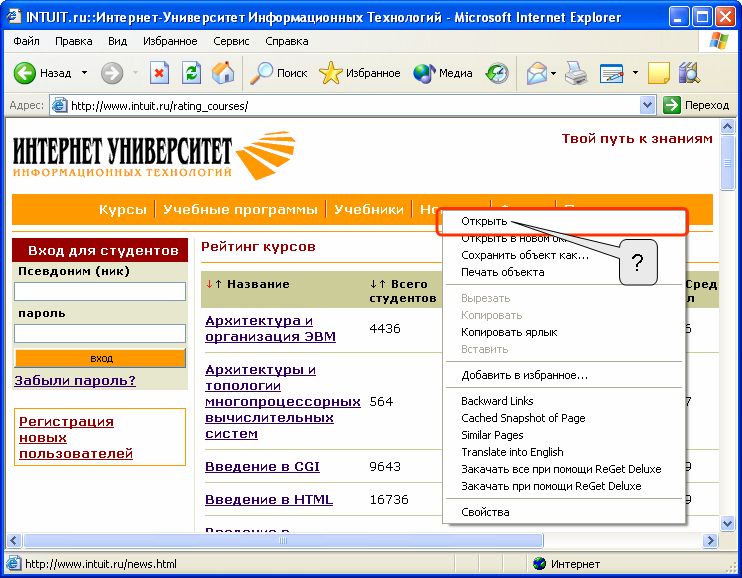
Task: Open Search (Поиск) magnifier icon
Action: (261, 73)
